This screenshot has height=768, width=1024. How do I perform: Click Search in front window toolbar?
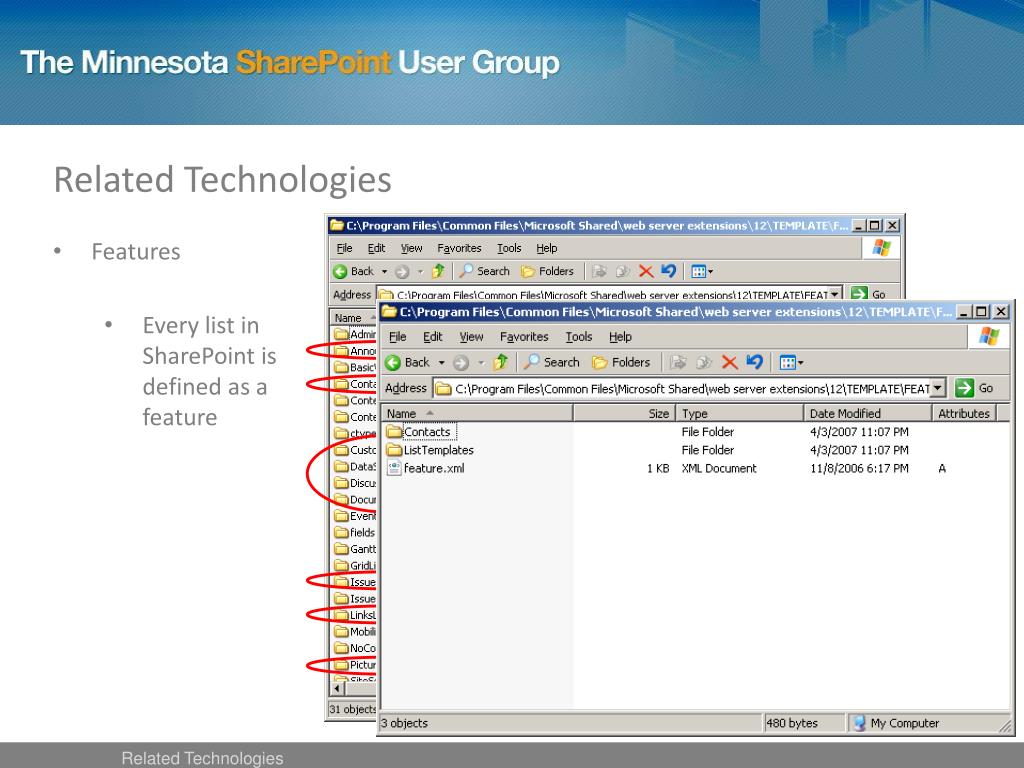point(552,362)
